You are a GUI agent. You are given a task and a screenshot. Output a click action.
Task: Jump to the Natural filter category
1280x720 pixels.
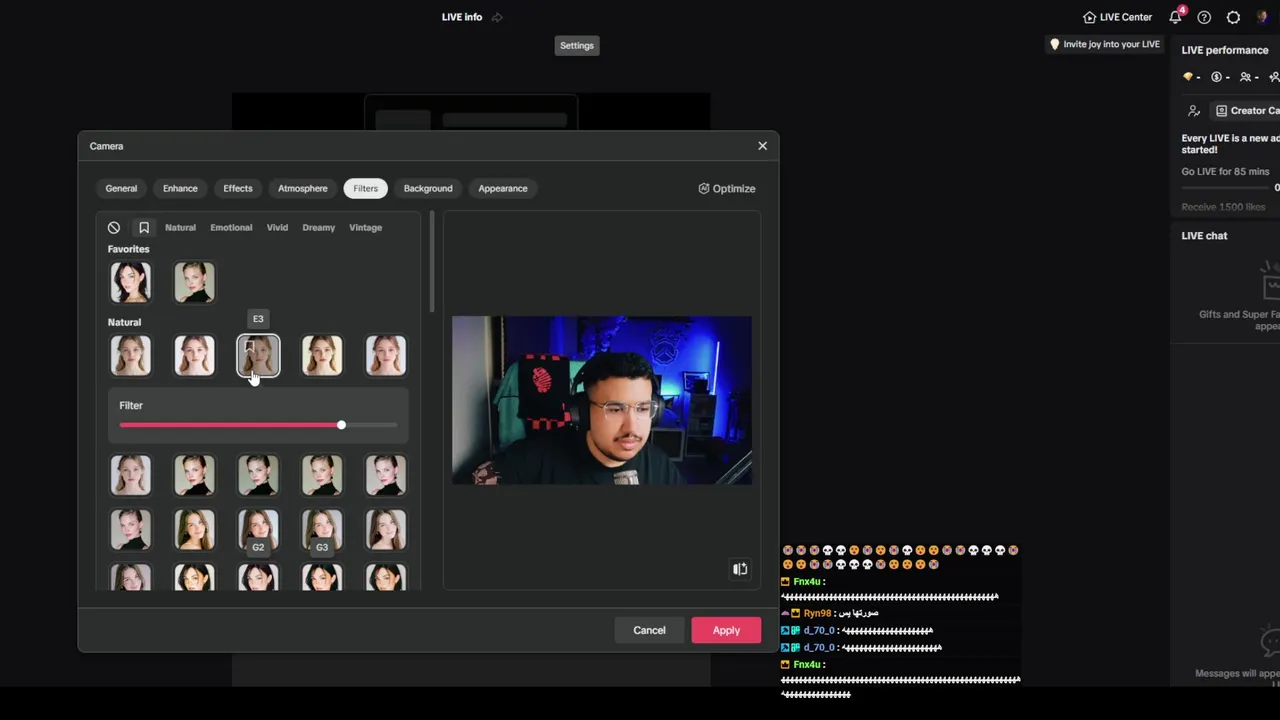(180, 228)
